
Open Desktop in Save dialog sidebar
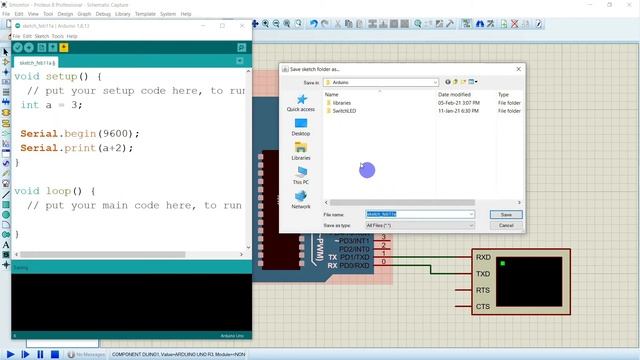pos(301,127)
